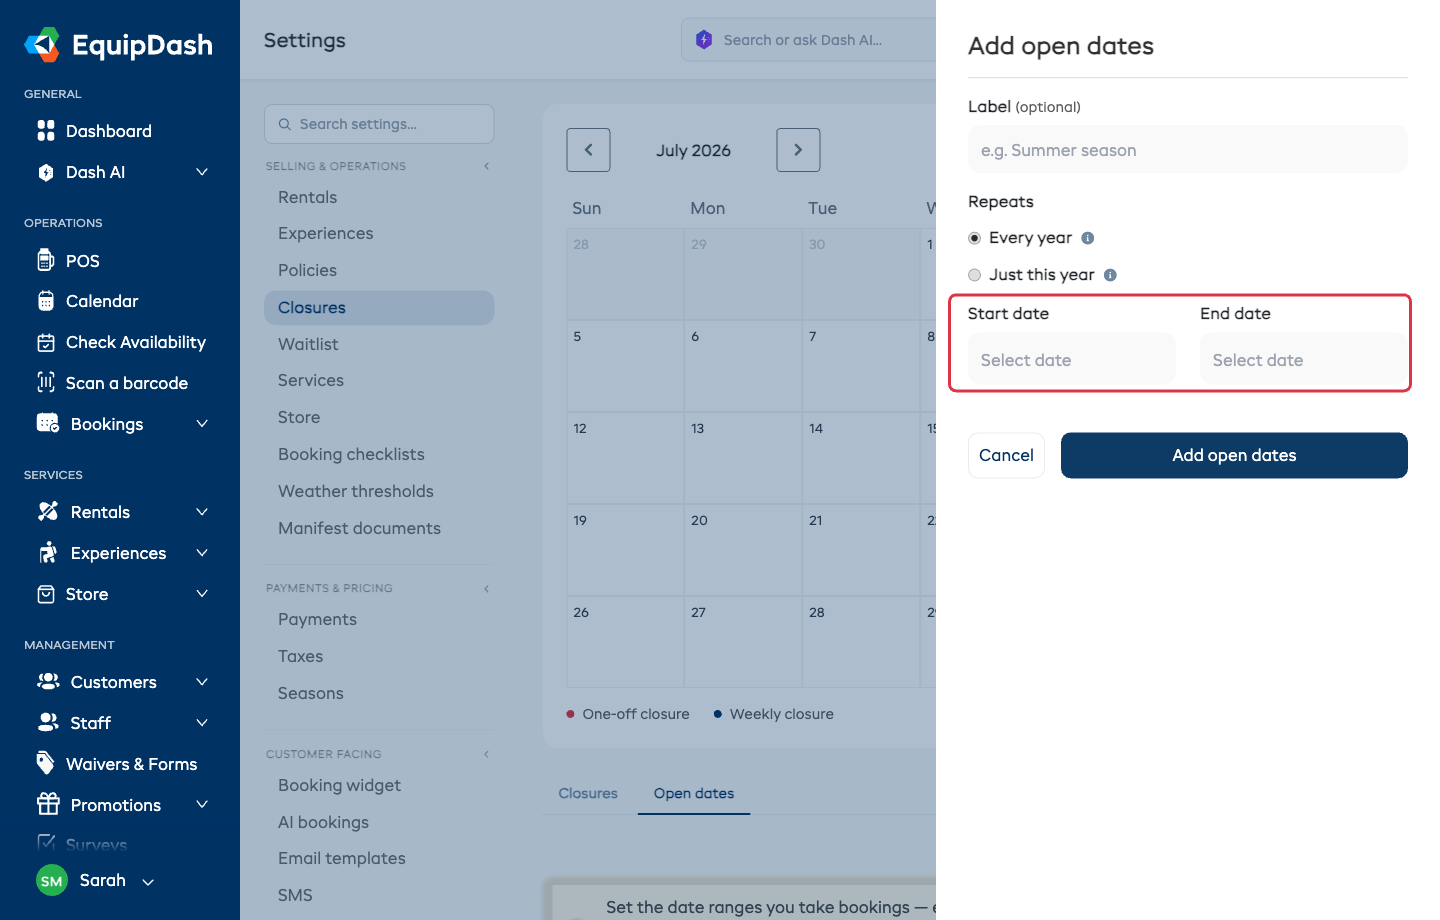The width and height of the screenshot is (1440, 920).
Task: Click the Scan a barcode icon
Action: point(46,382)
